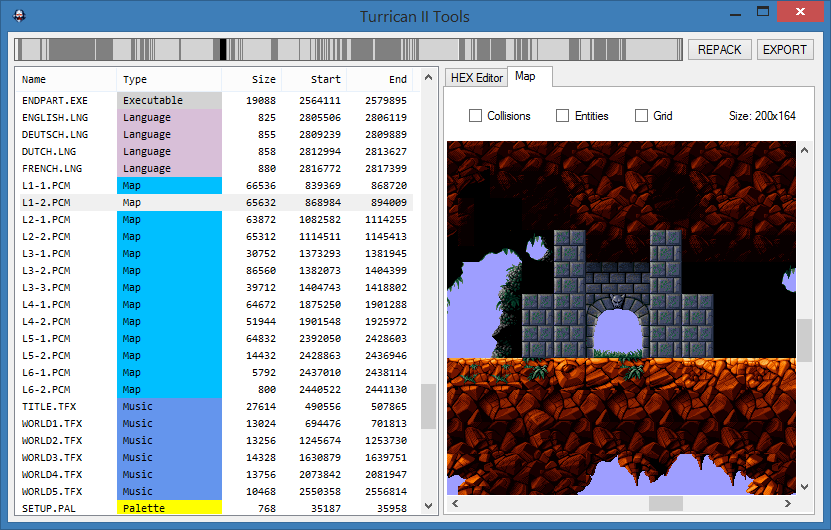Select the L4-2.PCM map file
Viewport: 831px width, 530px height.
click(214, 321)
